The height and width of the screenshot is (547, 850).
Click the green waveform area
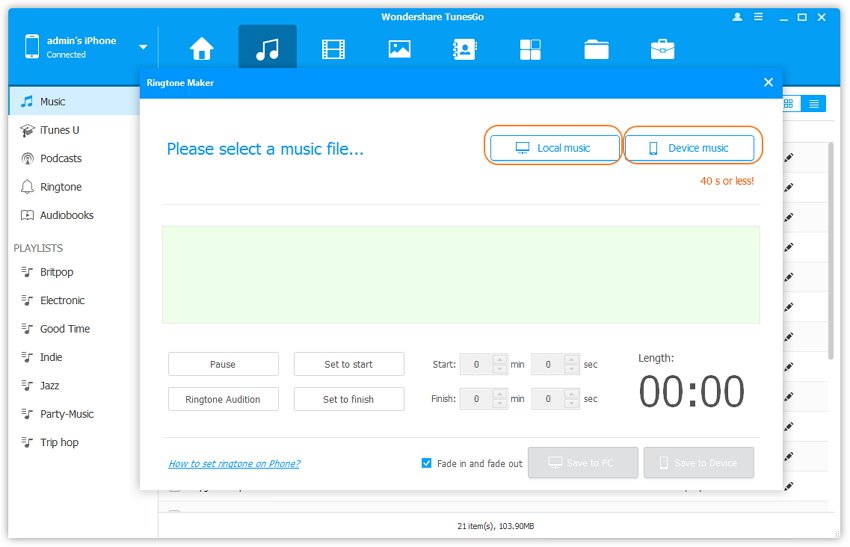coord(460,274)
